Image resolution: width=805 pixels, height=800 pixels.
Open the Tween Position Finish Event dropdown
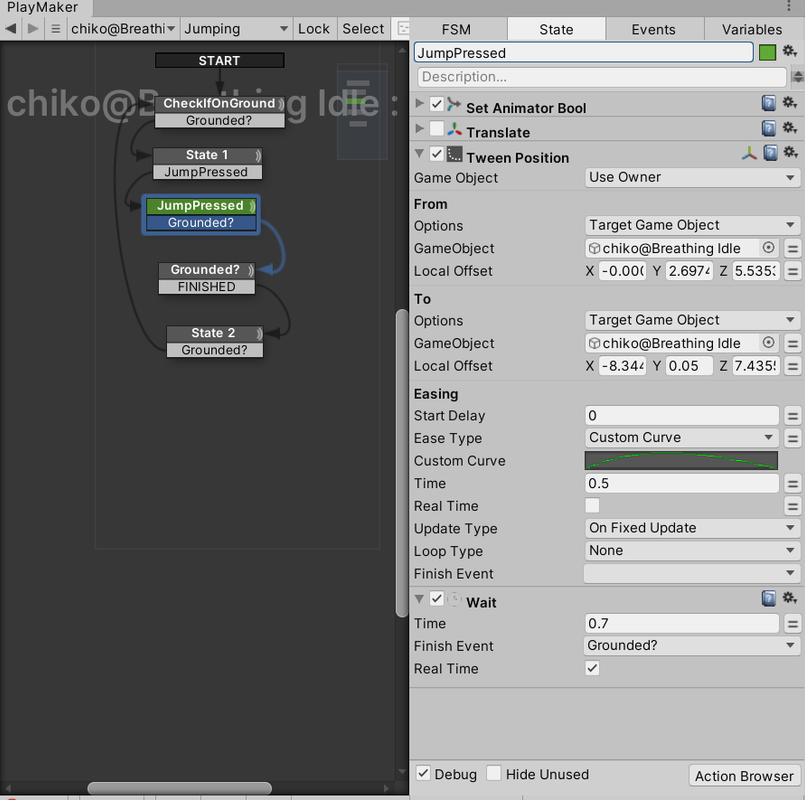point(692,574)
